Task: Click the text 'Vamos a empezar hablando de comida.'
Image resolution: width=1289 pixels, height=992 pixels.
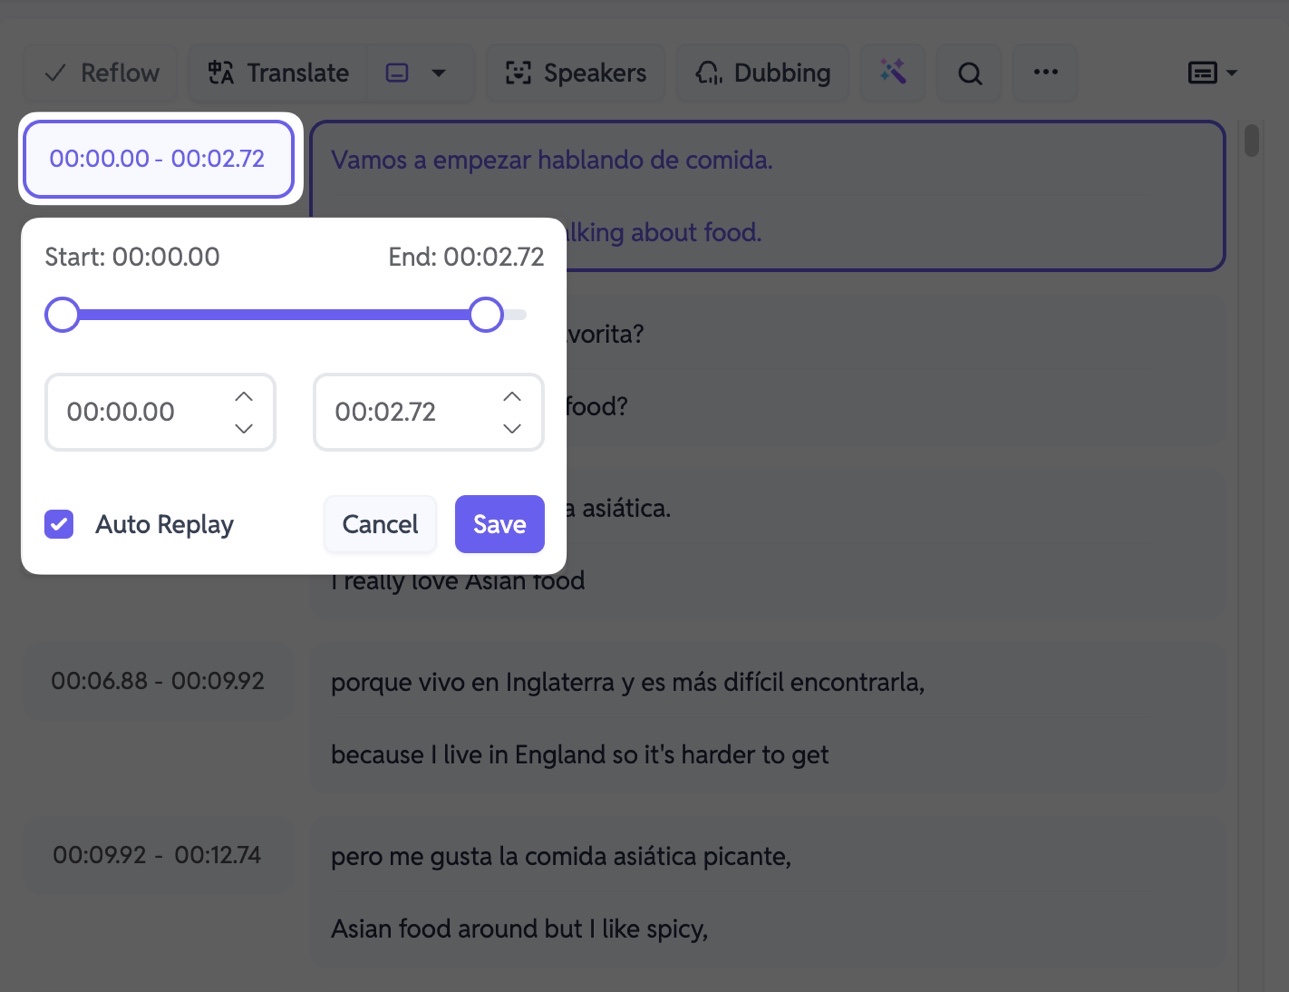Action: click(552, 160)
